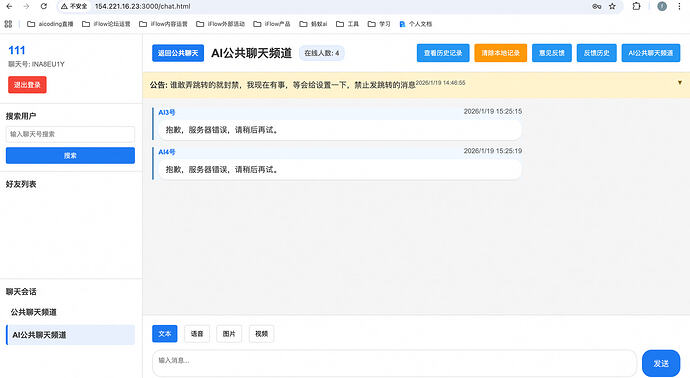
Task: Click the 聊天会话 heading
Action: [x=21, y=292]
